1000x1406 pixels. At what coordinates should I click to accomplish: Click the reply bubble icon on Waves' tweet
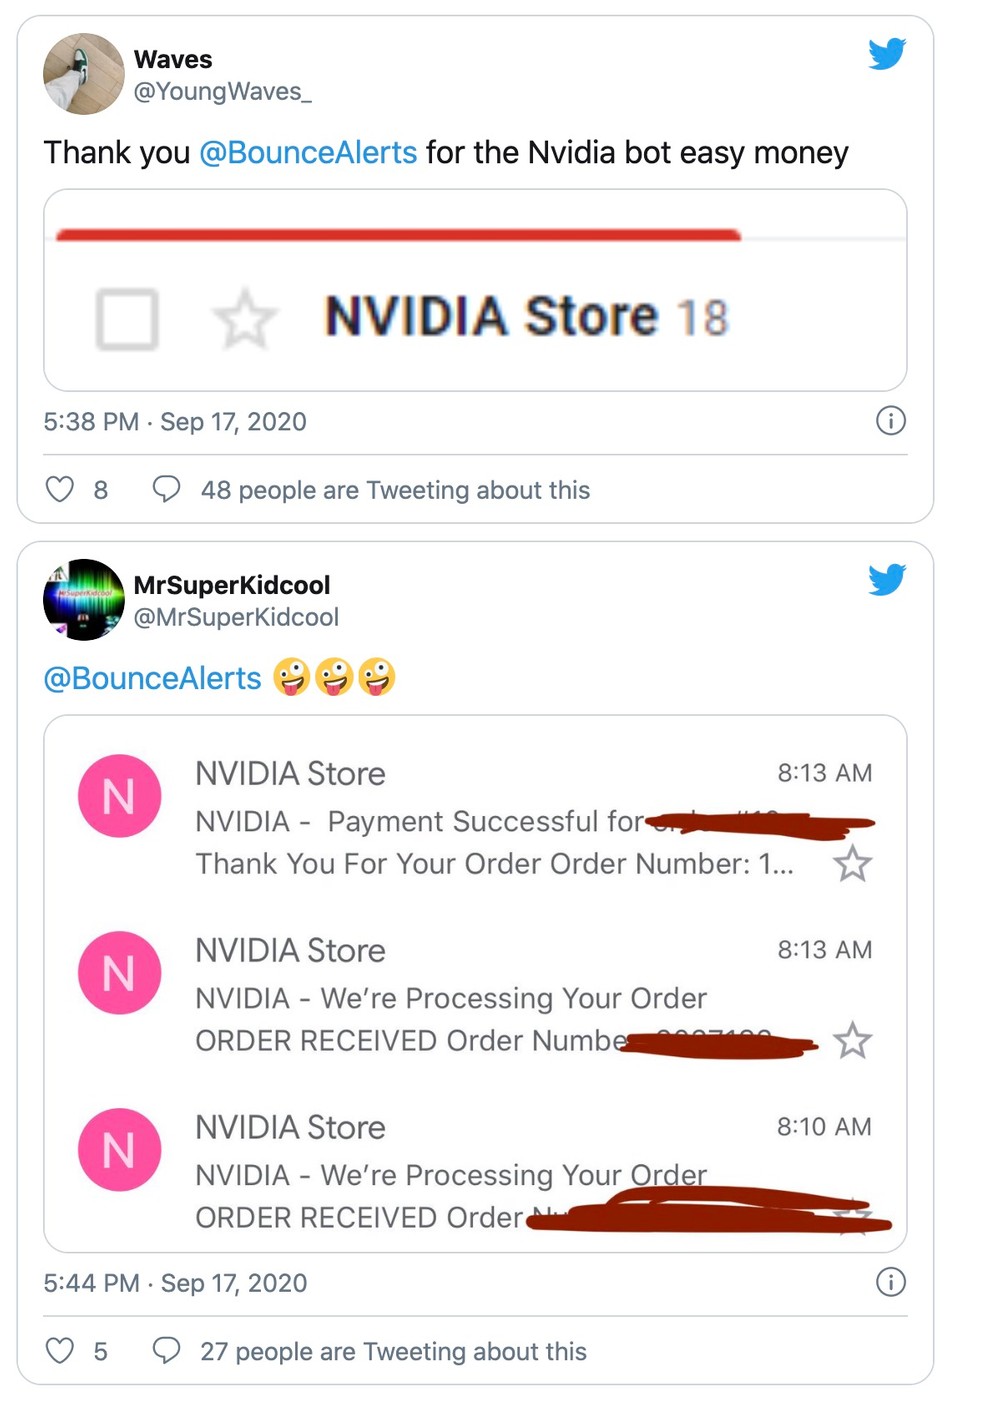pos(166,489)
